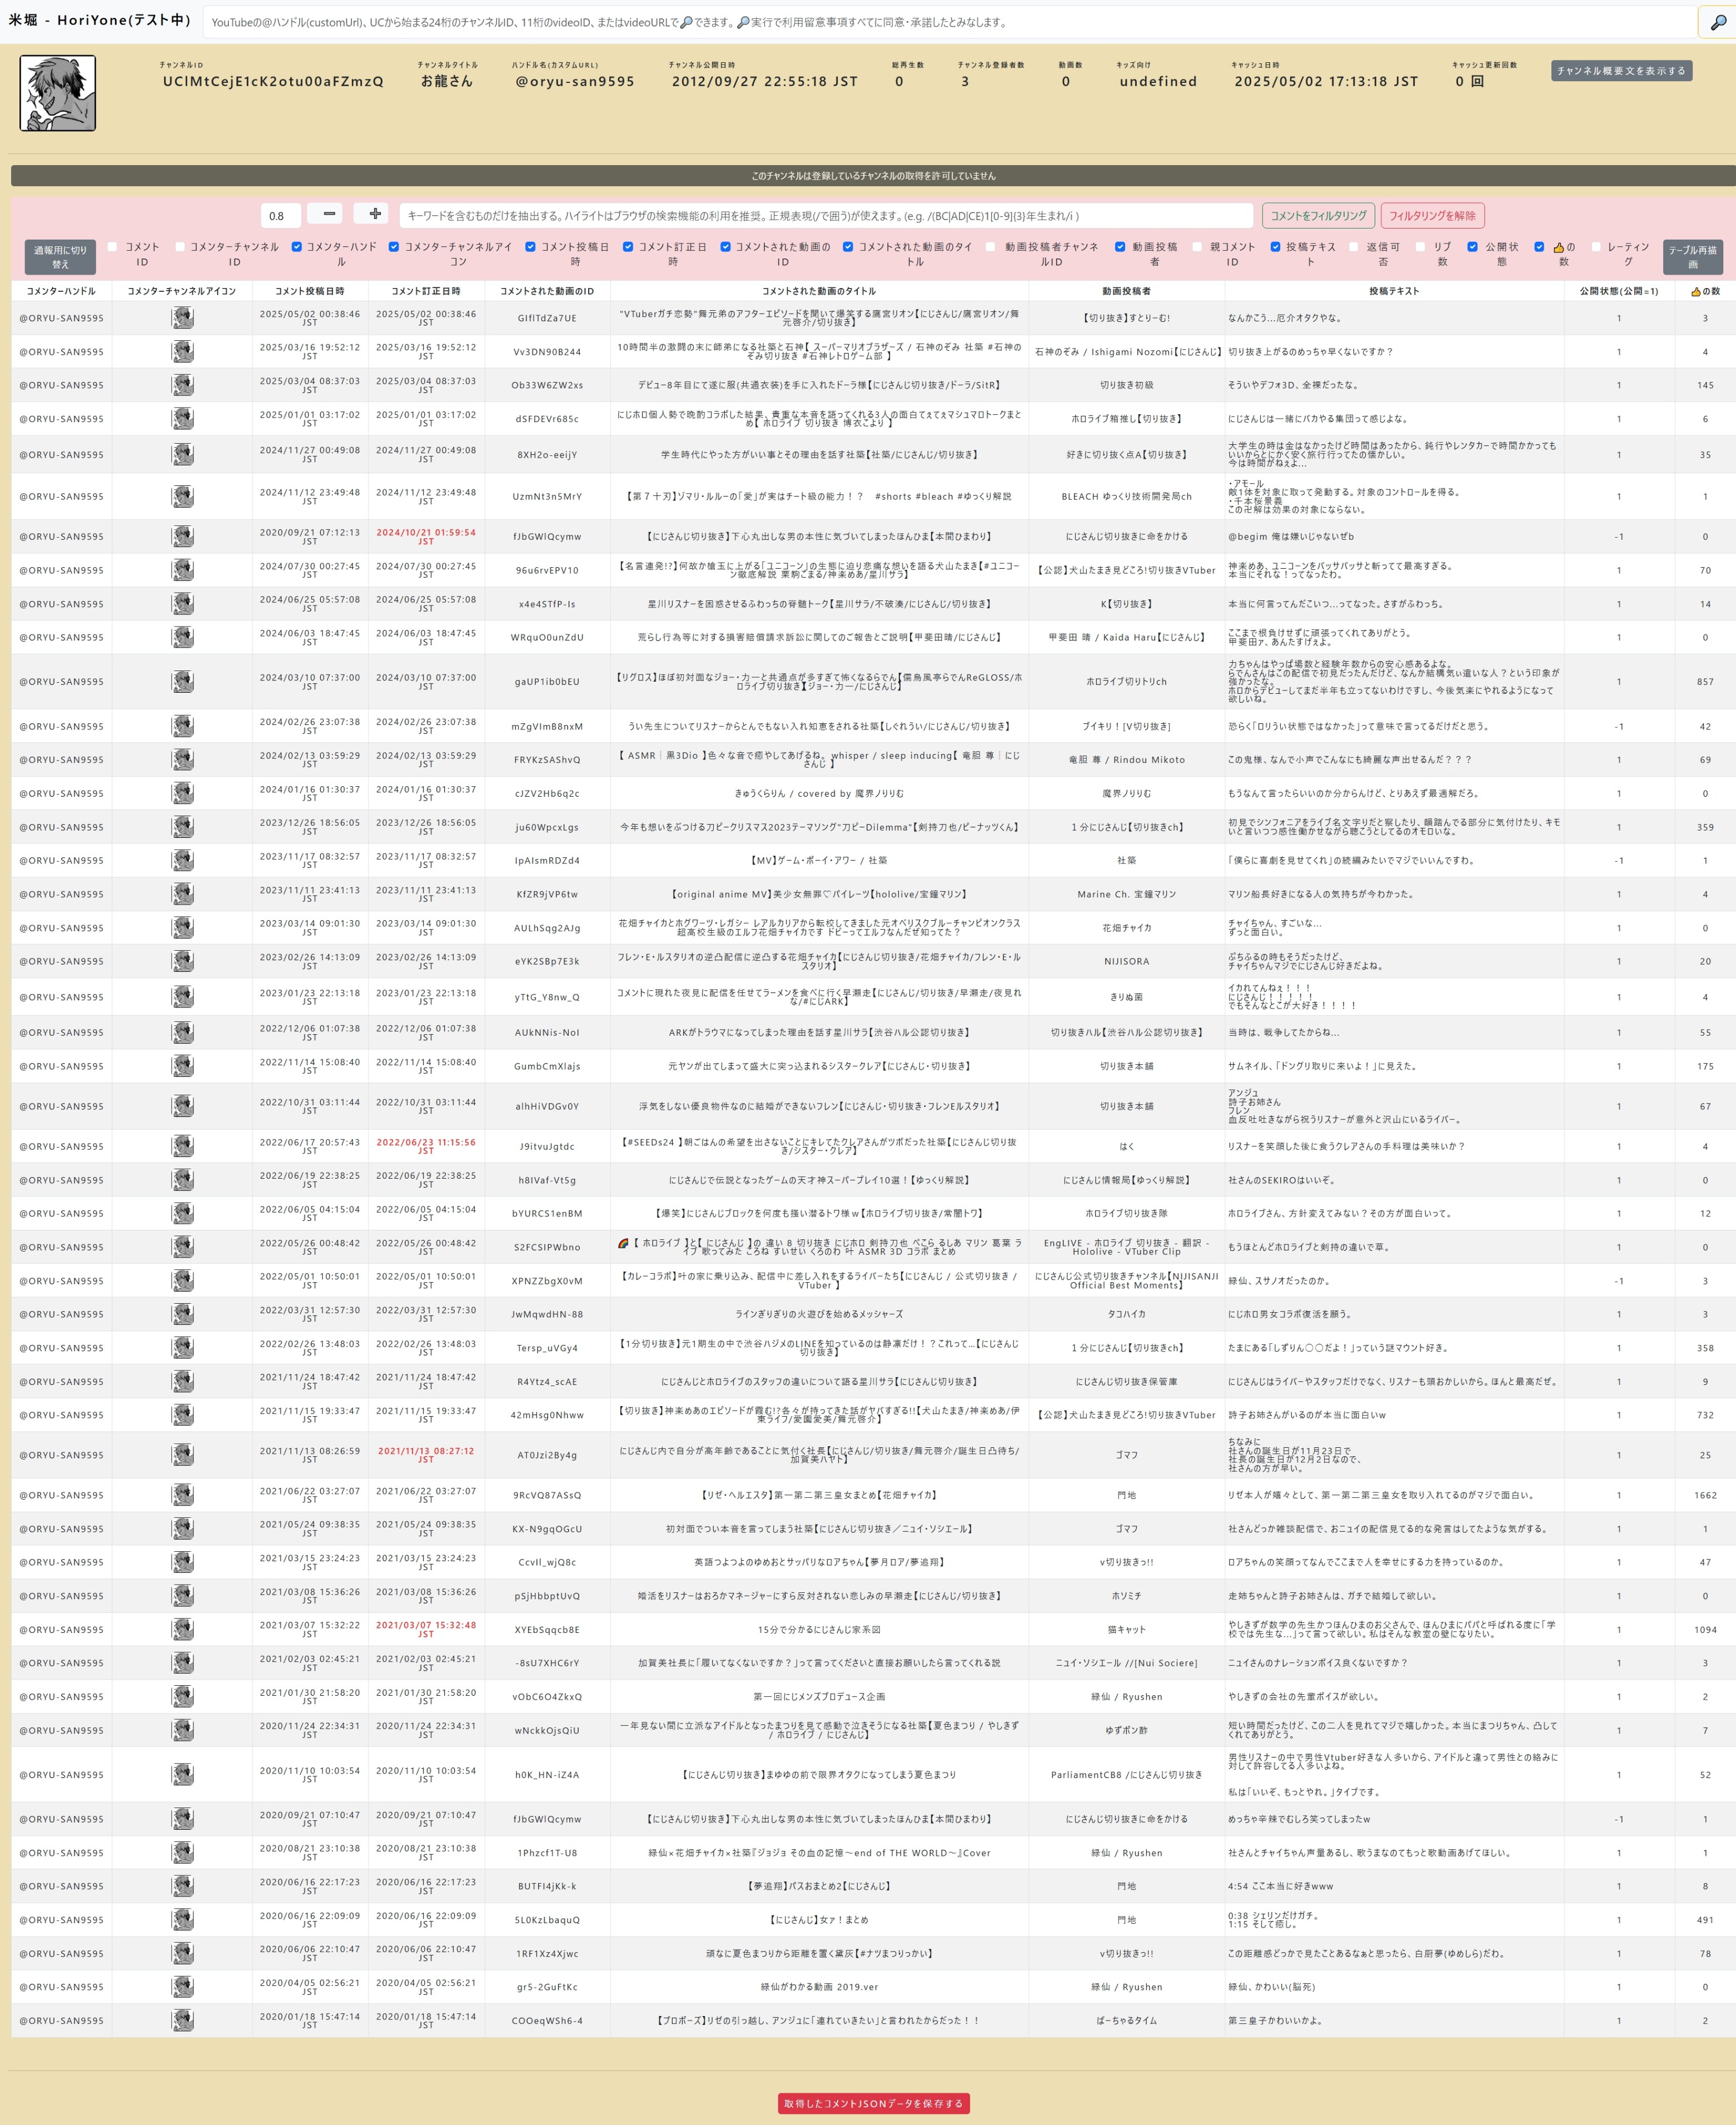Click commenter icon in row dSFDEVr685c
This screenshot has width=1736, height=2125.
182,419
